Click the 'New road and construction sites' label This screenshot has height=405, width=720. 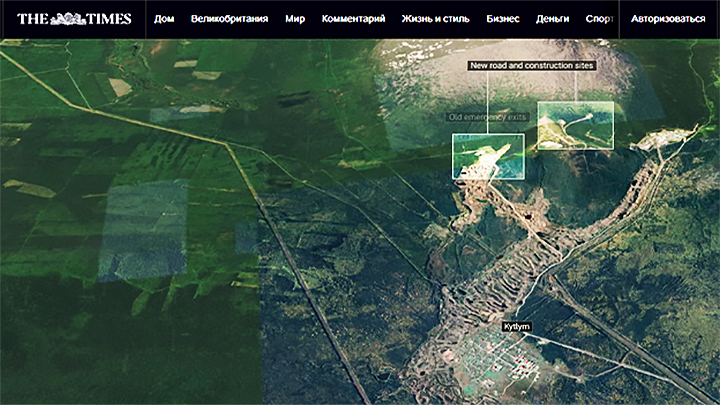pyautogui.click(x=532, y=66)
